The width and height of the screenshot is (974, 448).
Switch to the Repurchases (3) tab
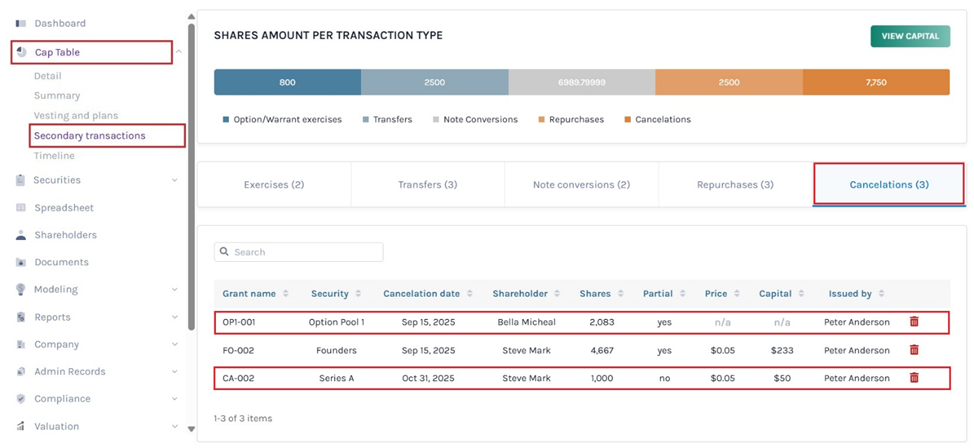734,185
